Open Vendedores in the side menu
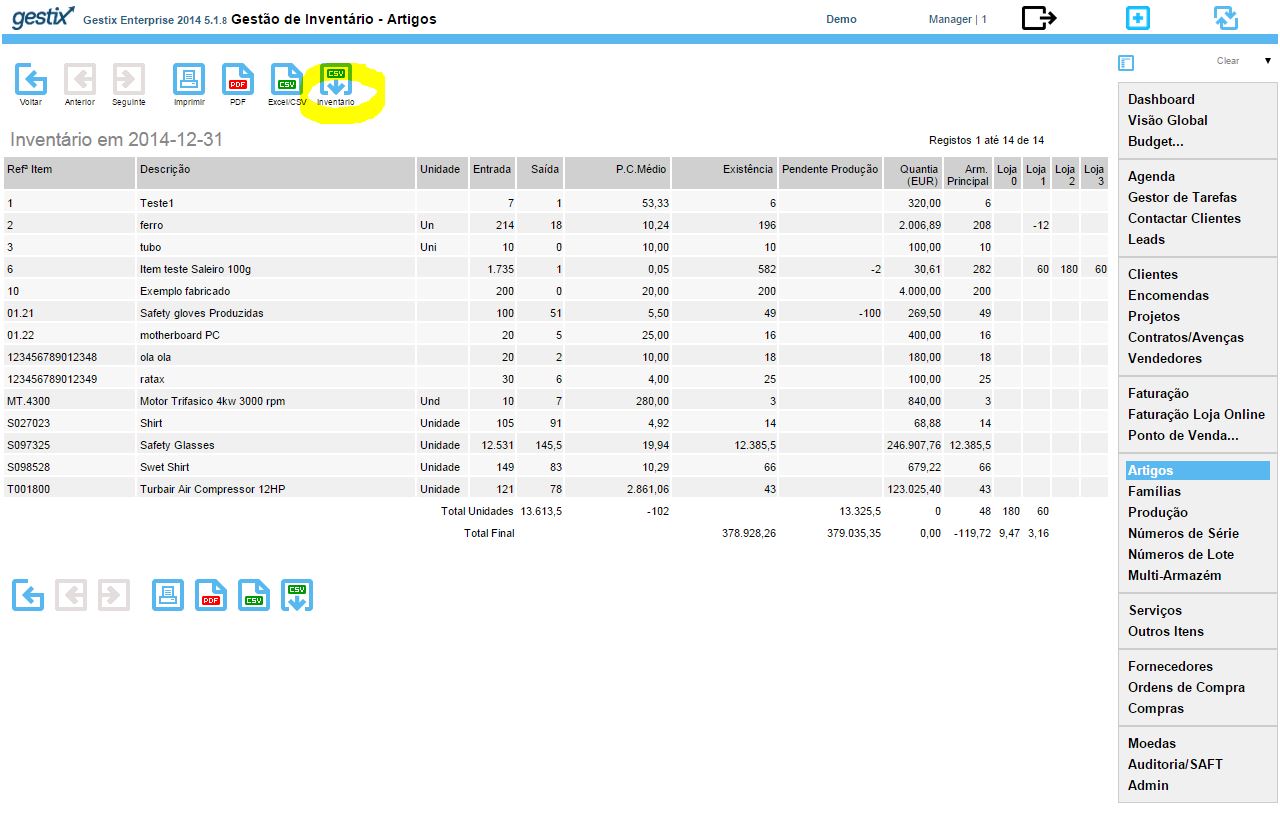The width and height of the screenshot is (1280, 815). [x=1165, y=358]
